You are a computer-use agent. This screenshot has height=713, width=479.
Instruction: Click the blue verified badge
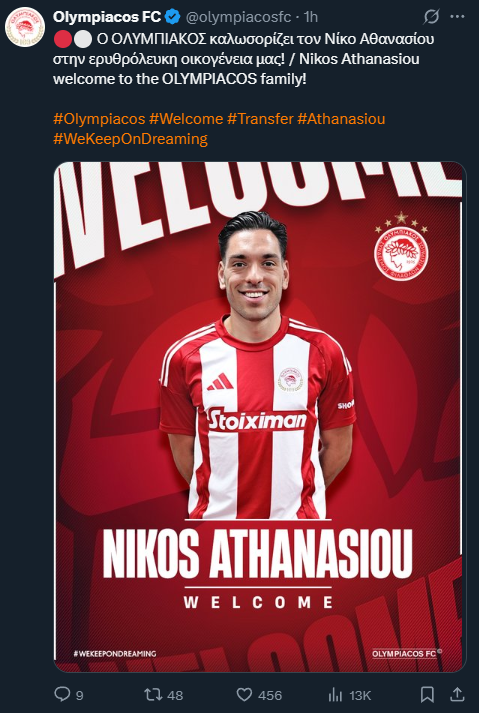point(172,17)
